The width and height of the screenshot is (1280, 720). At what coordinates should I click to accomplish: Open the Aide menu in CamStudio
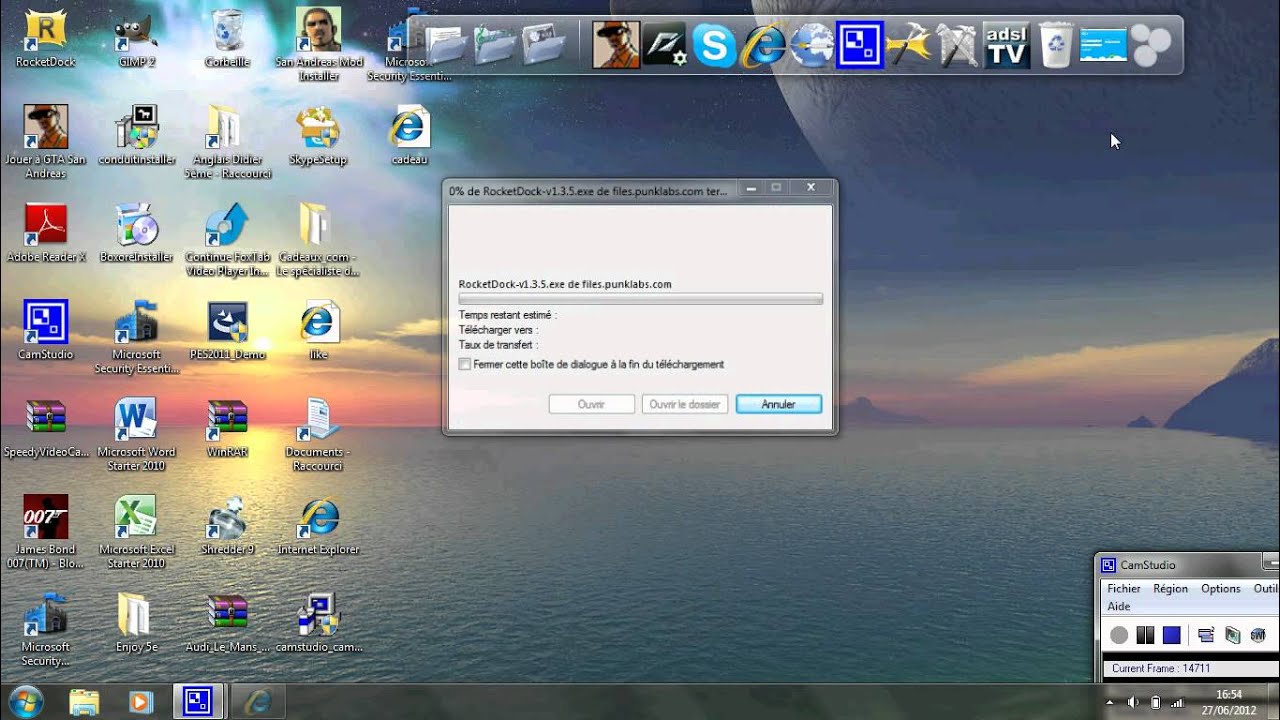tap(1119, 606)
